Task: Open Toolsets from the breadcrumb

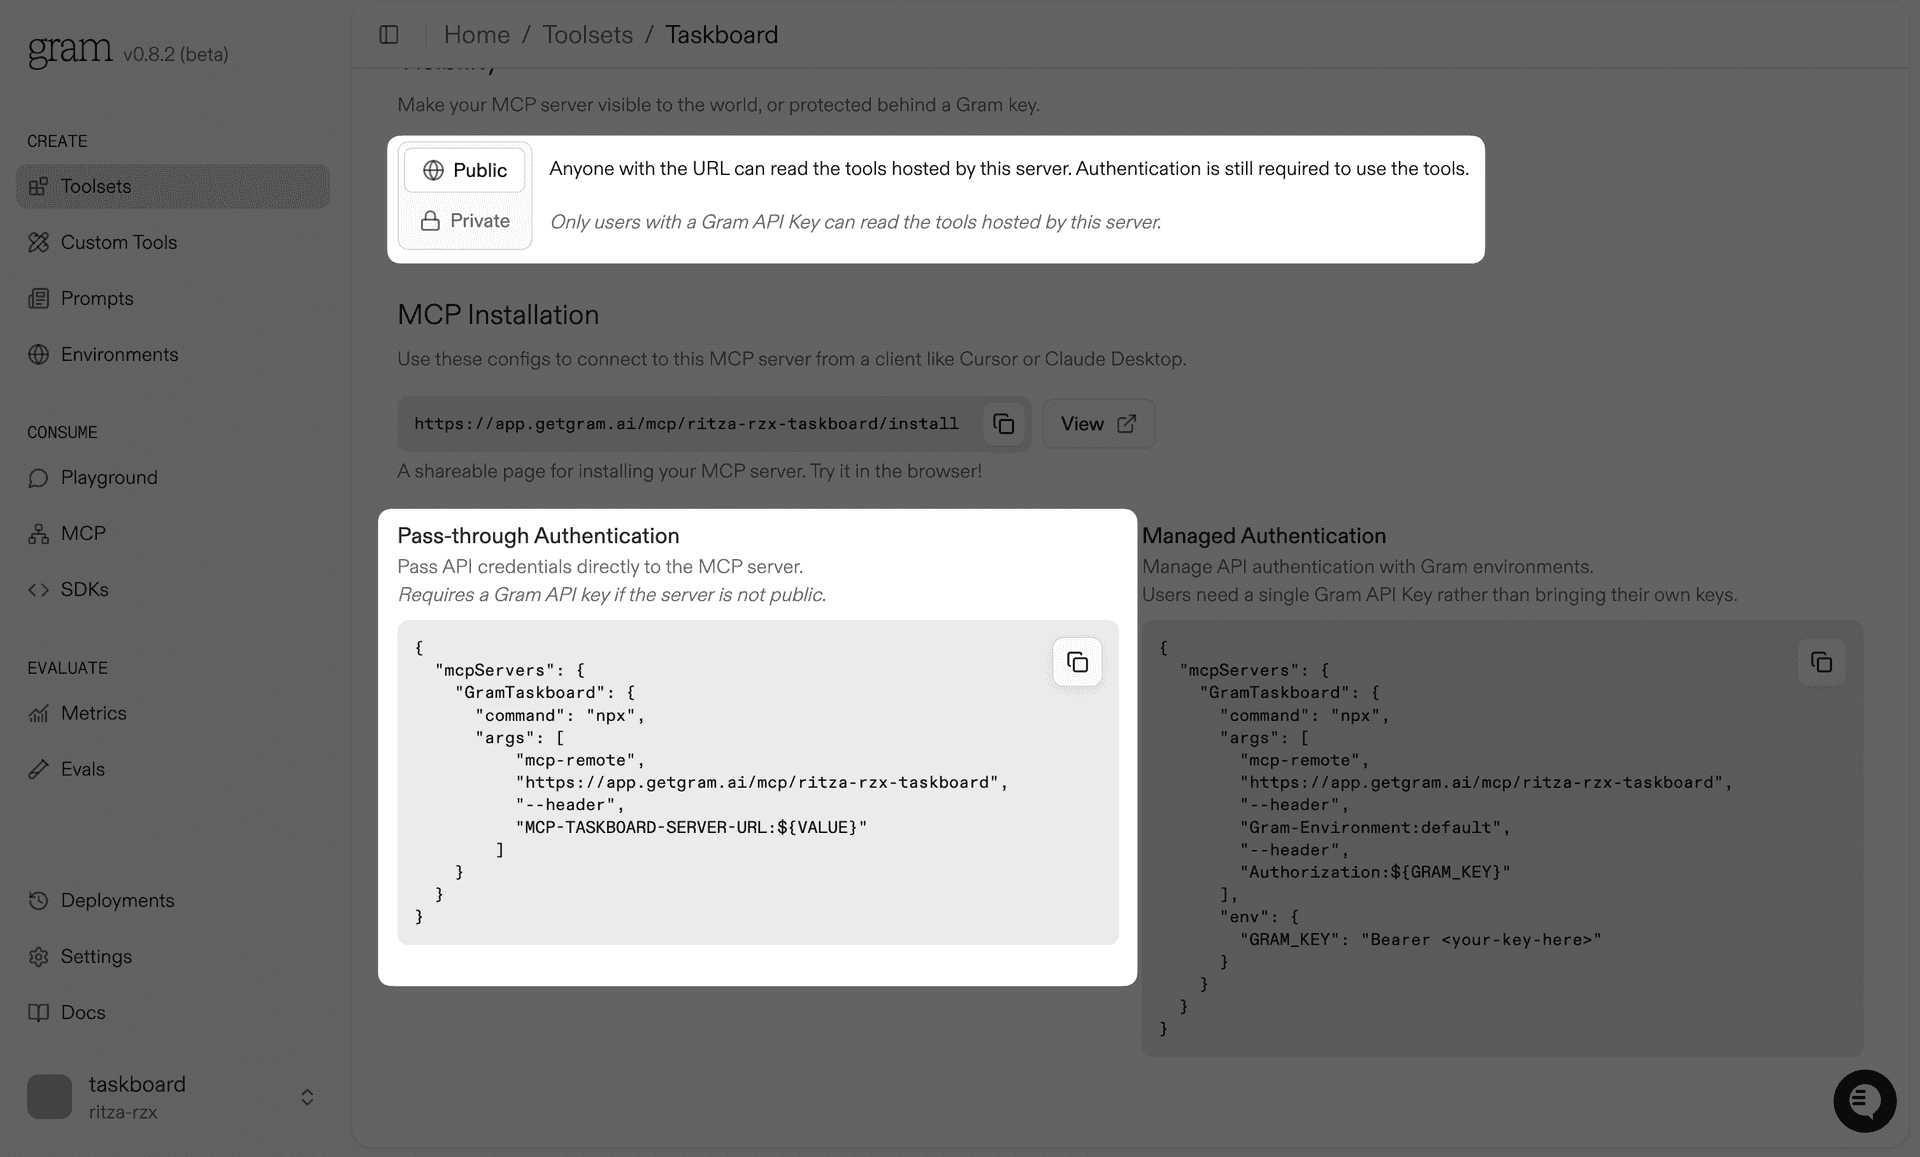Action: (587, 34)
